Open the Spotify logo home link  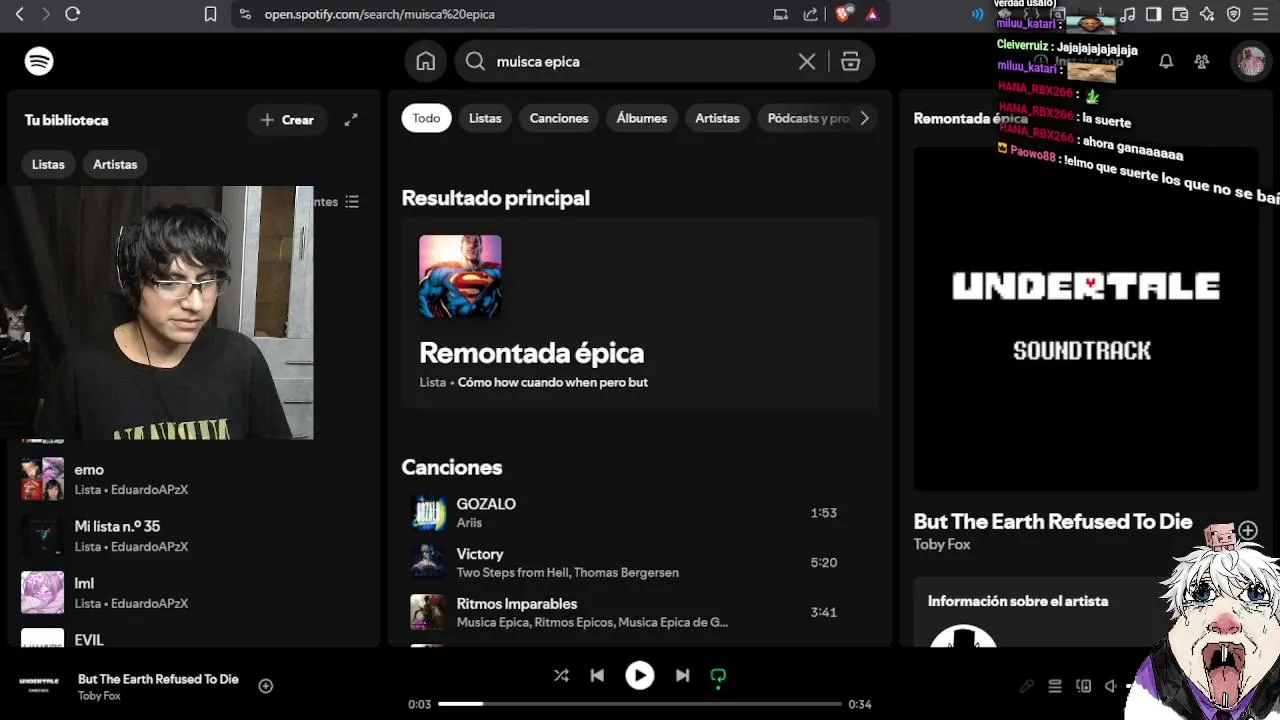click(x=39, y=61)
